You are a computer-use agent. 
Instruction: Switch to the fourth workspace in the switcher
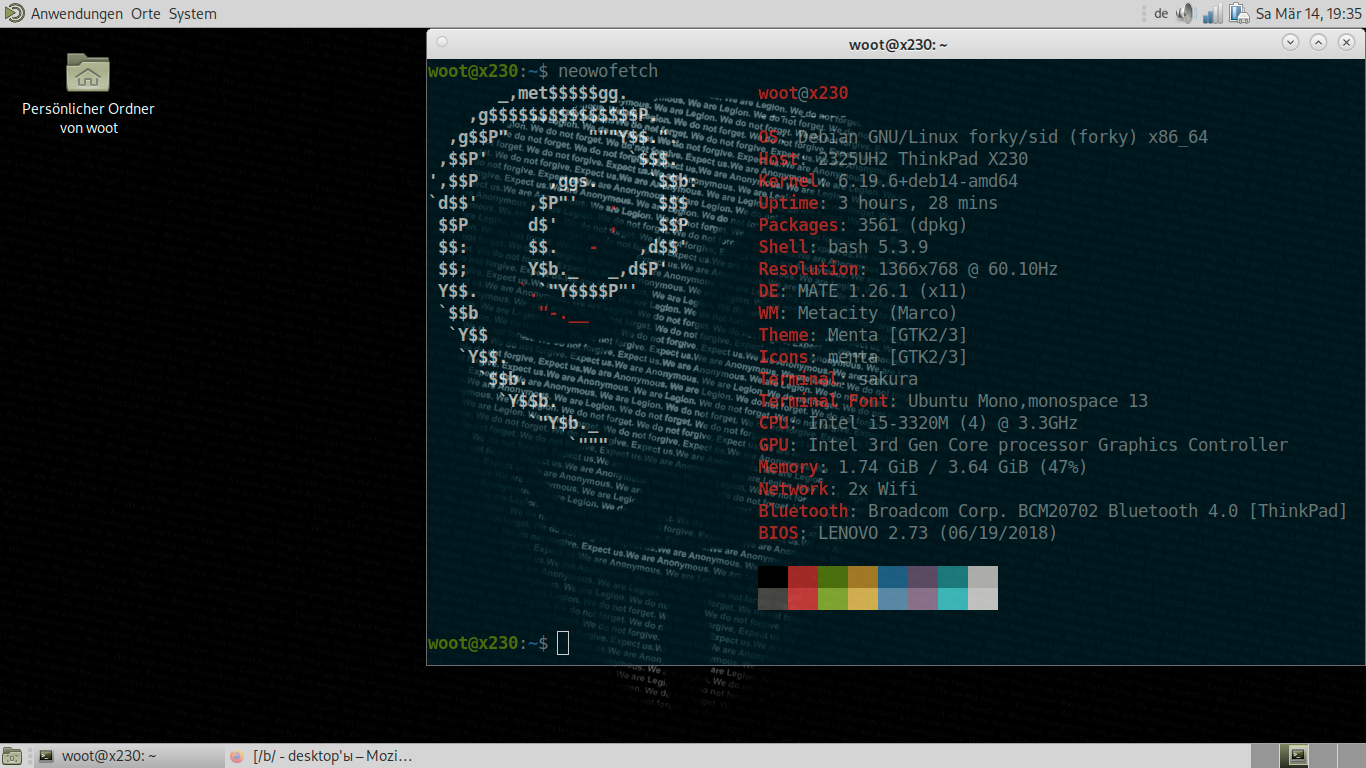(1351, 756)
